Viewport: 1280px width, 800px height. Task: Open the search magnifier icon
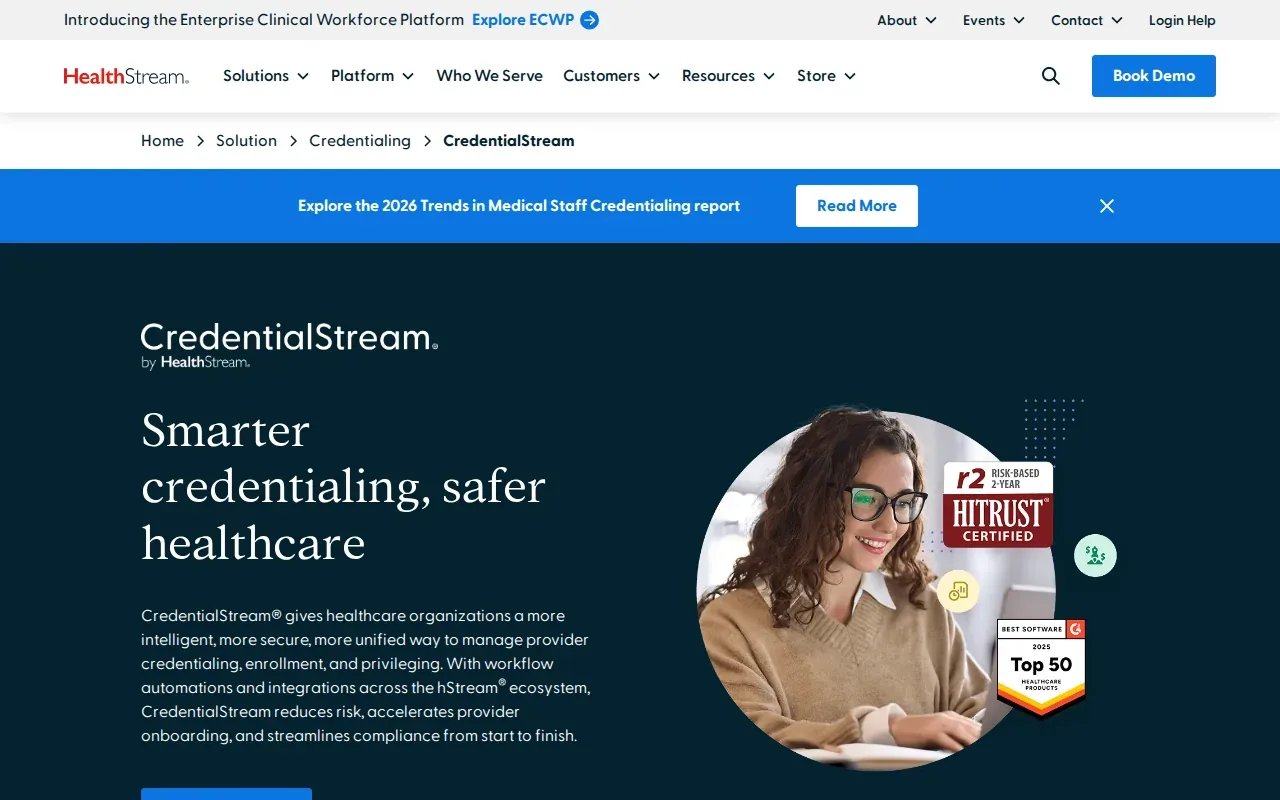click(1050, 76)
